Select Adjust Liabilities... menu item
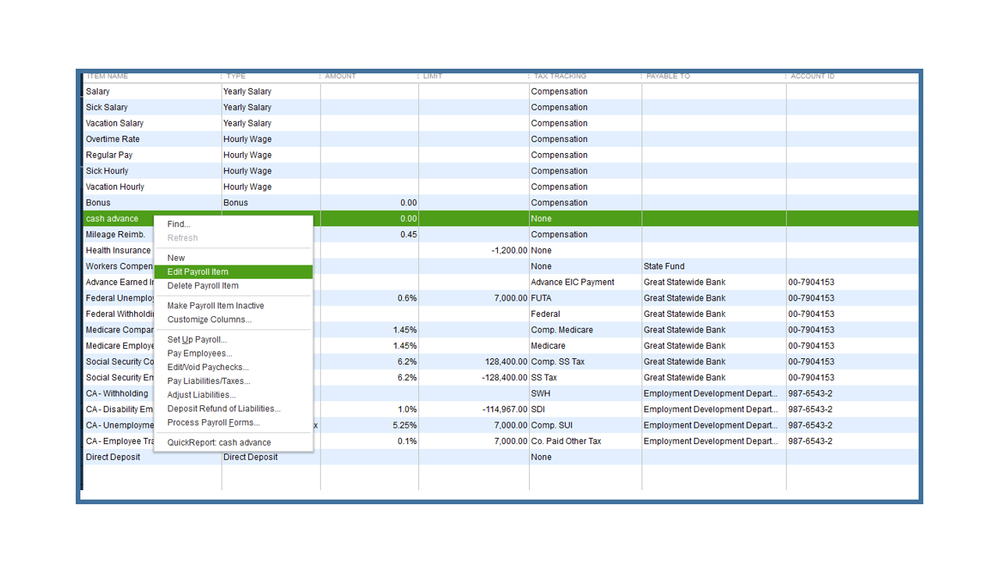Screen dimensions: 999x562 click(201, 395)
